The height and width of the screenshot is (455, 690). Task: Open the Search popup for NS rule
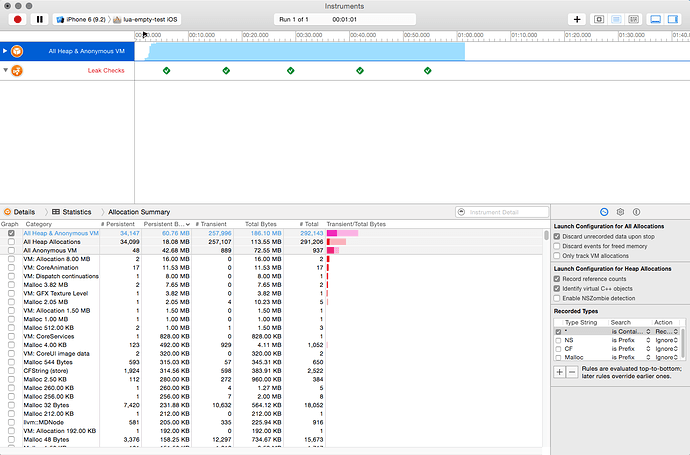pyautogui.click(x=631, y=340)
